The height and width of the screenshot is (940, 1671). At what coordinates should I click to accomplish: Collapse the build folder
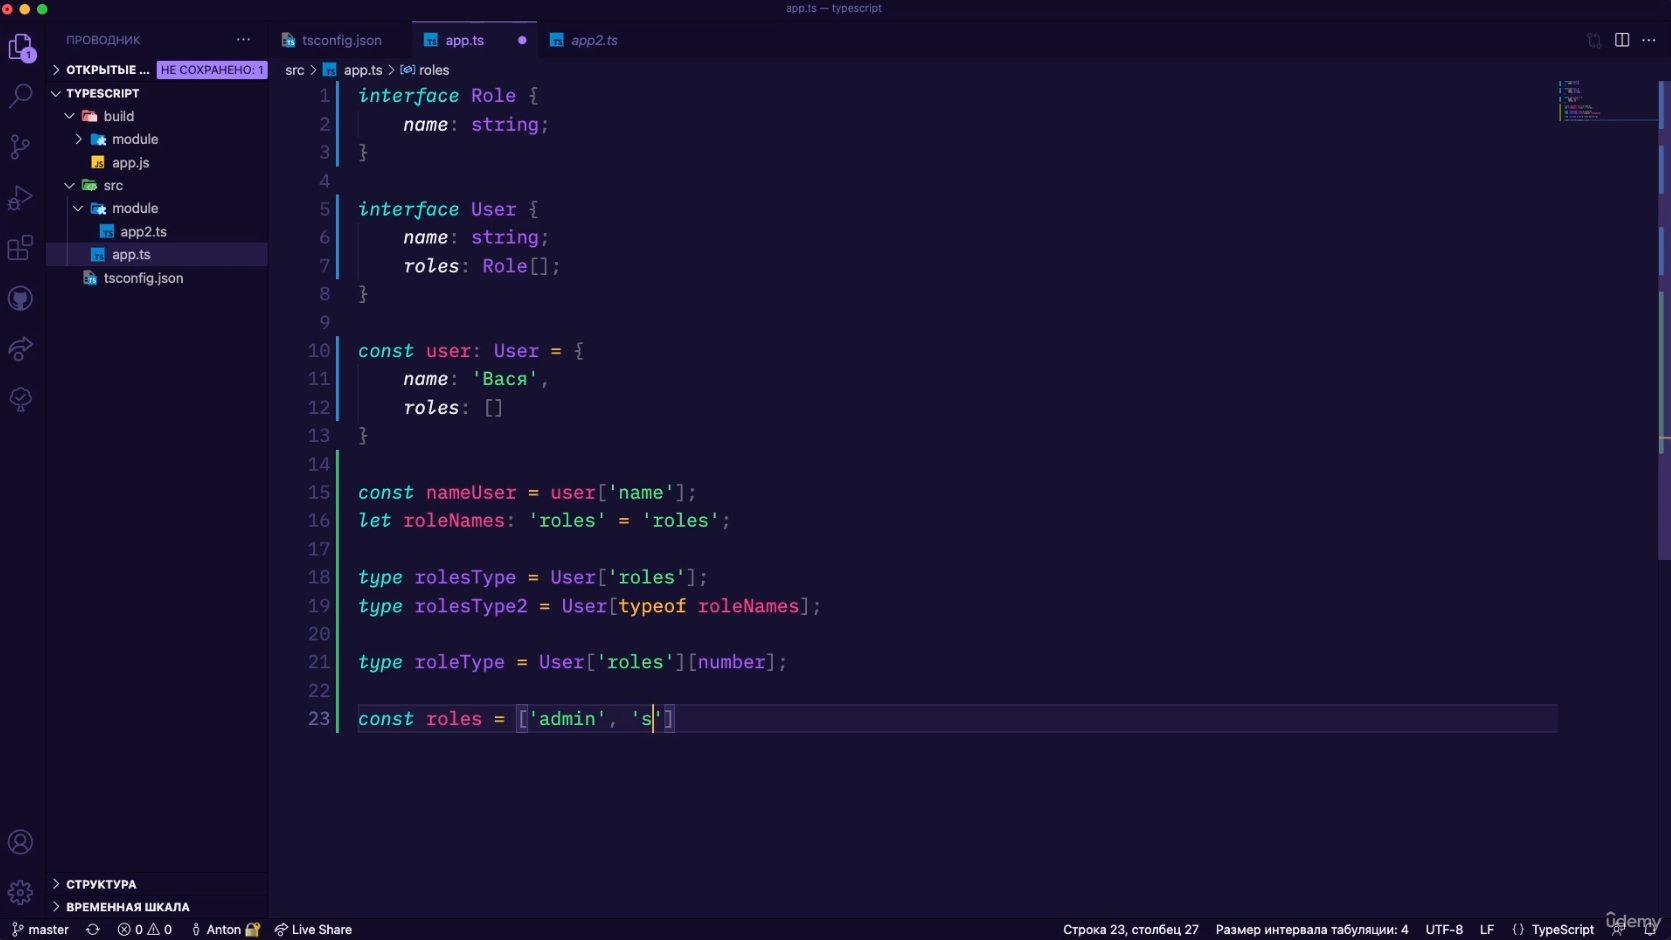(118, 116)
